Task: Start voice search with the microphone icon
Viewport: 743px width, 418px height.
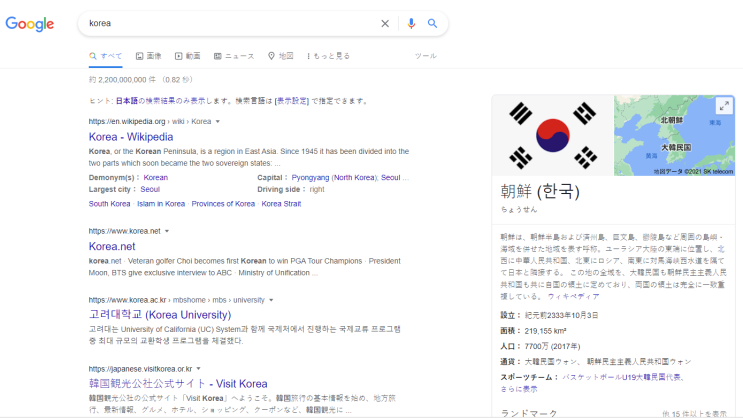Action: tap(411, 23)
